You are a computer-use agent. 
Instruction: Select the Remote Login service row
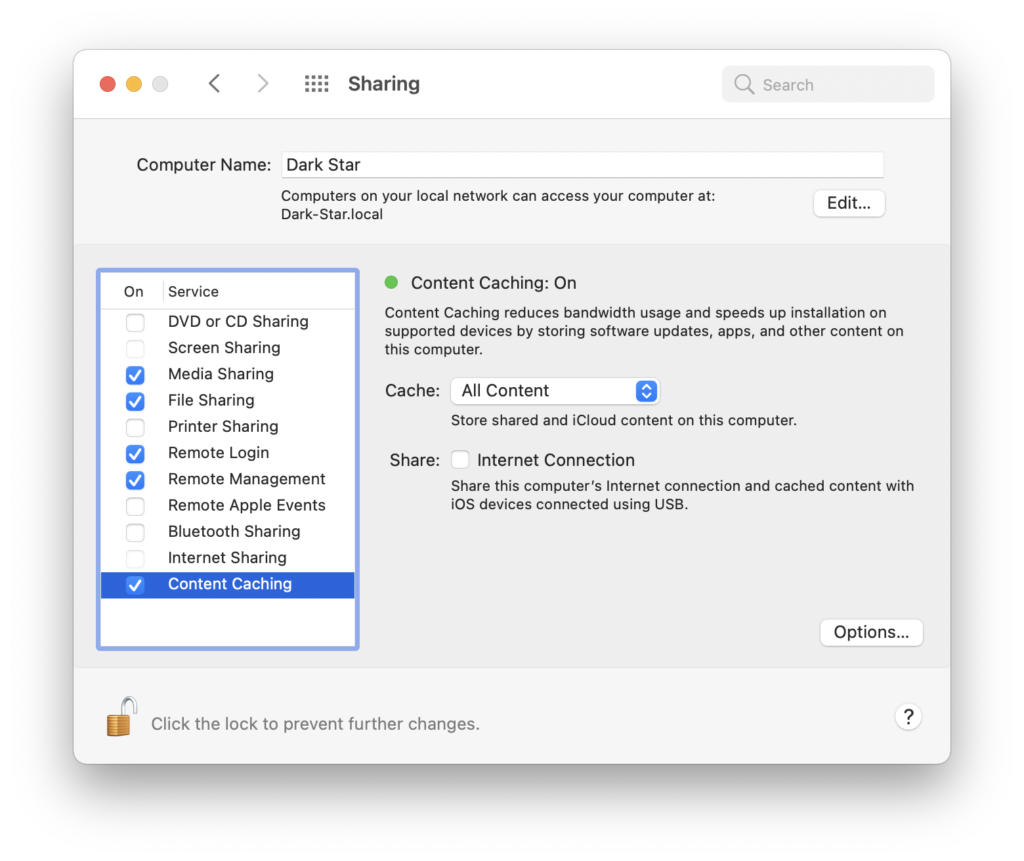[227, 453]
